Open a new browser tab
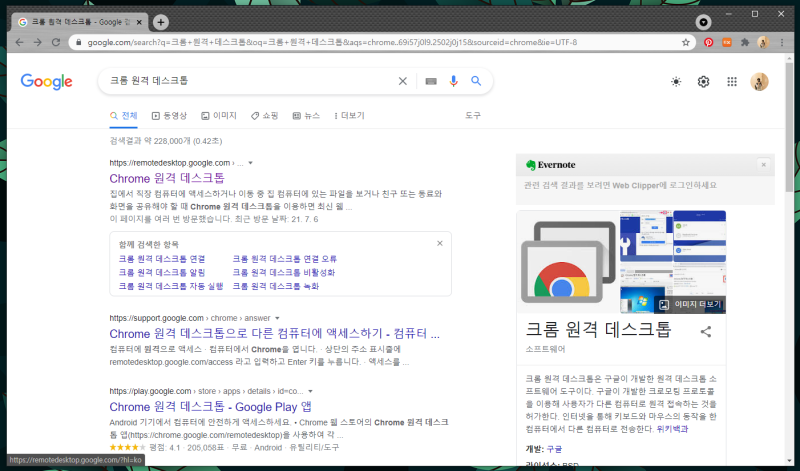The width and height of the screenshot is (800, 471). [161, 22]
